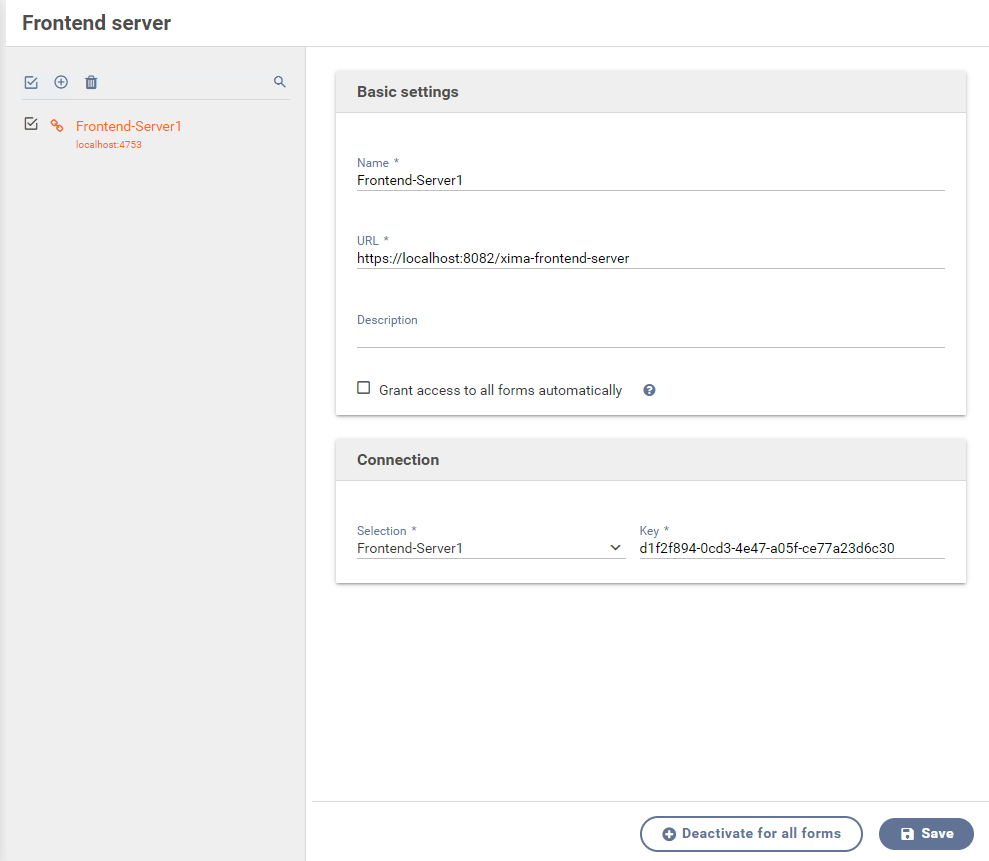Click the floppy disk icon on Save
Viewport: 989px width, 861px height.
tap(907, 833)
